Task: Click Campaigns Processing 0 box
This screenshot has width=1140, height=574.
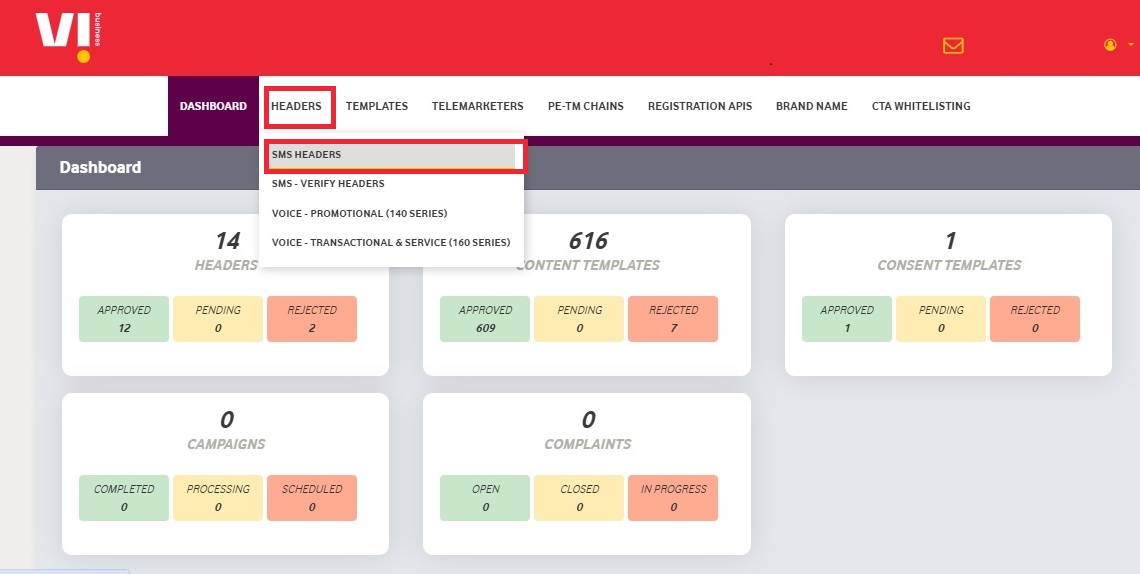Action: click(218, 498)
